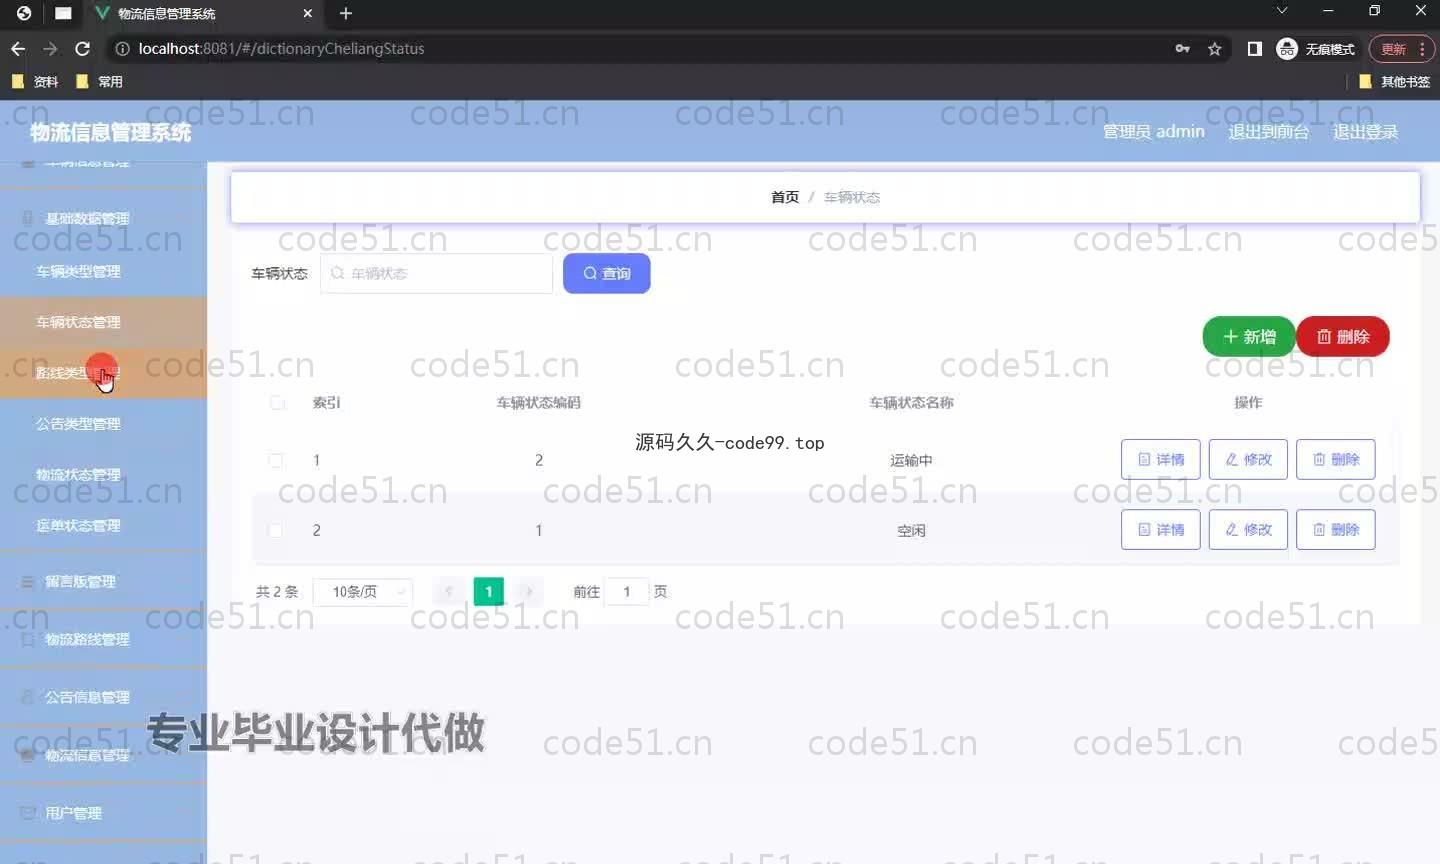Click the 首页 breadcrumb link

[785, 197]
